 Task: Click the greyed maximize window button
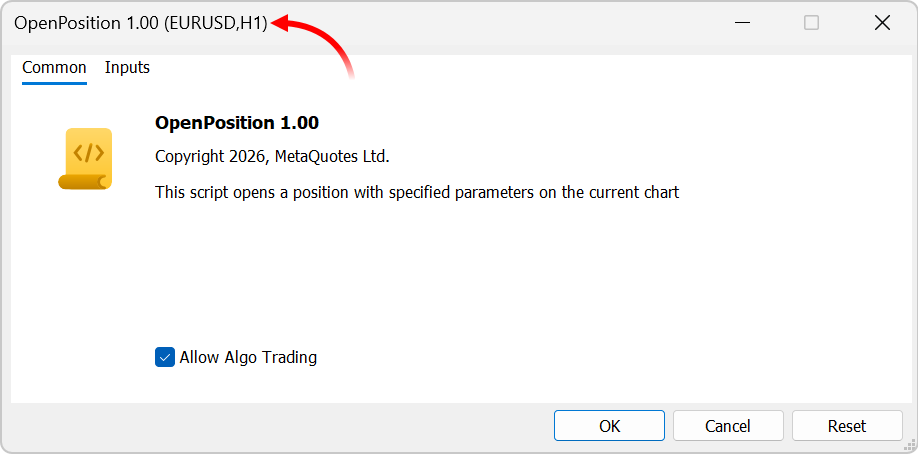pyautogui.click(x=812, y=23)
